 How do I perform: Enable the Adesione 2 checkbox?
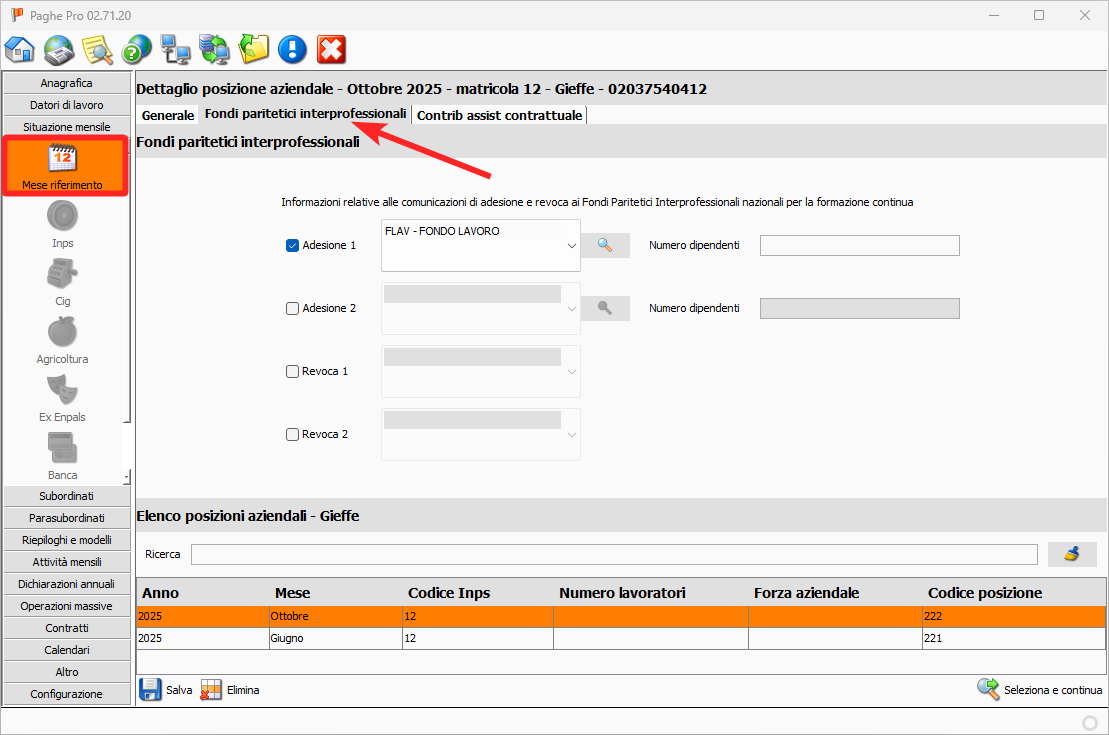point(293,309)
